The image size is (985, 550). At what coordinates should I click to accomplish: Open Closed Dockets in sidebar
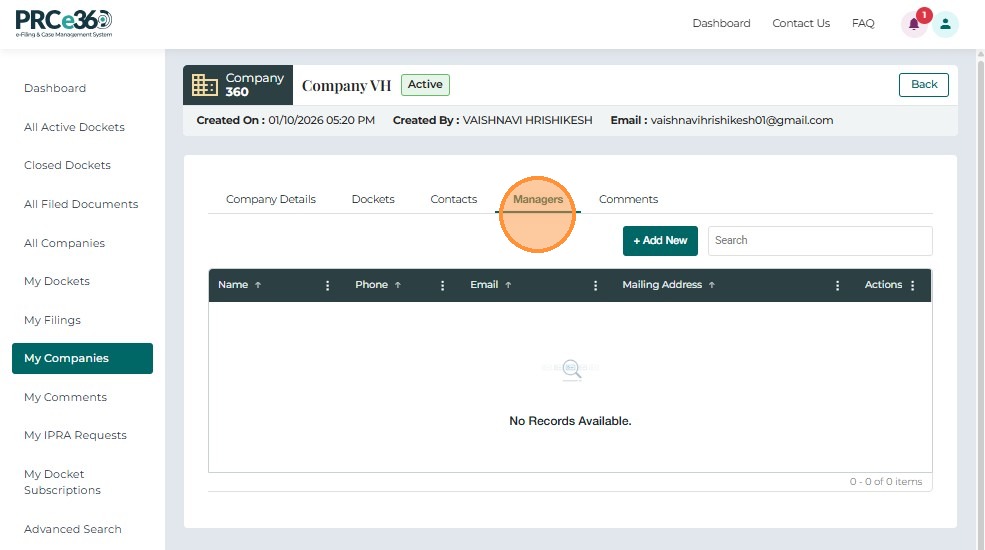tap(67, 165)
